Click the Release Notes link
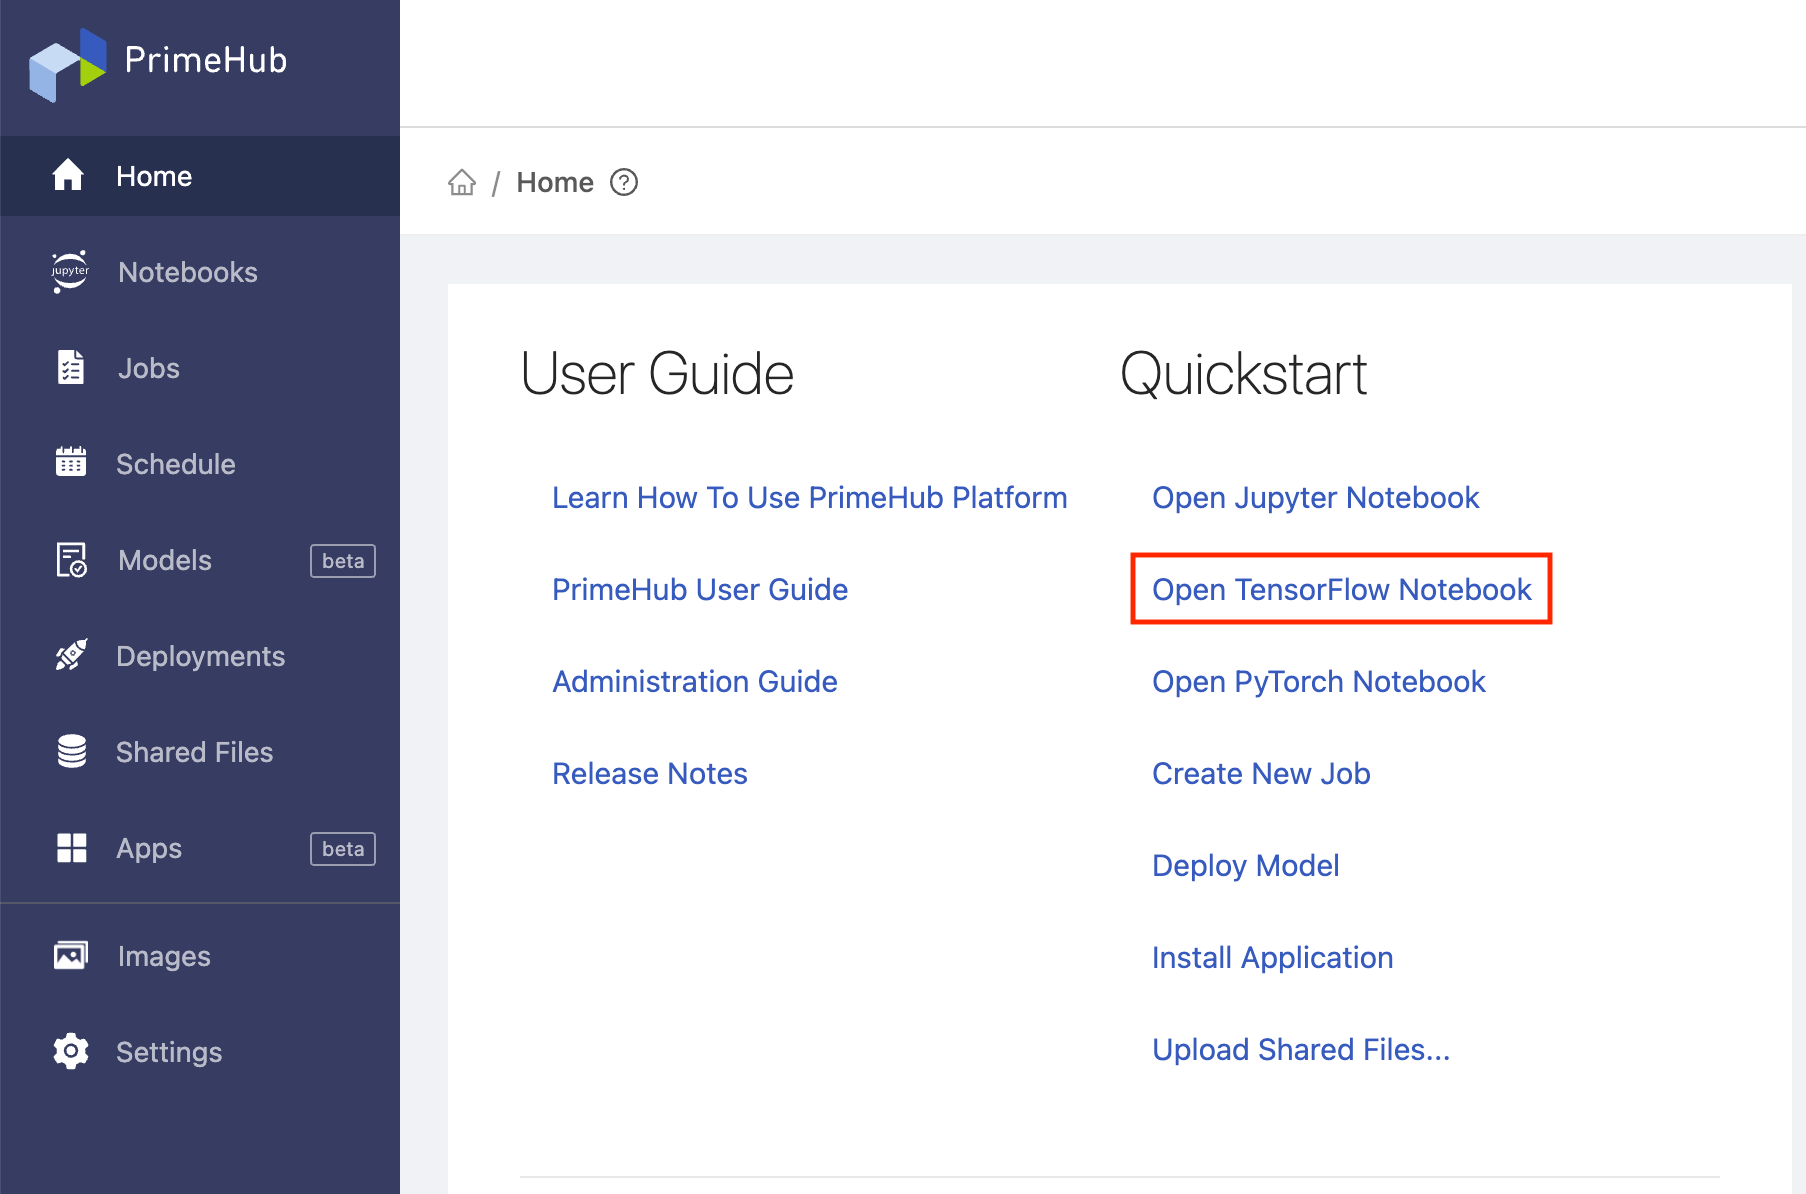1806x1194 pixels. pyautogui.click(x=650, y=773)
